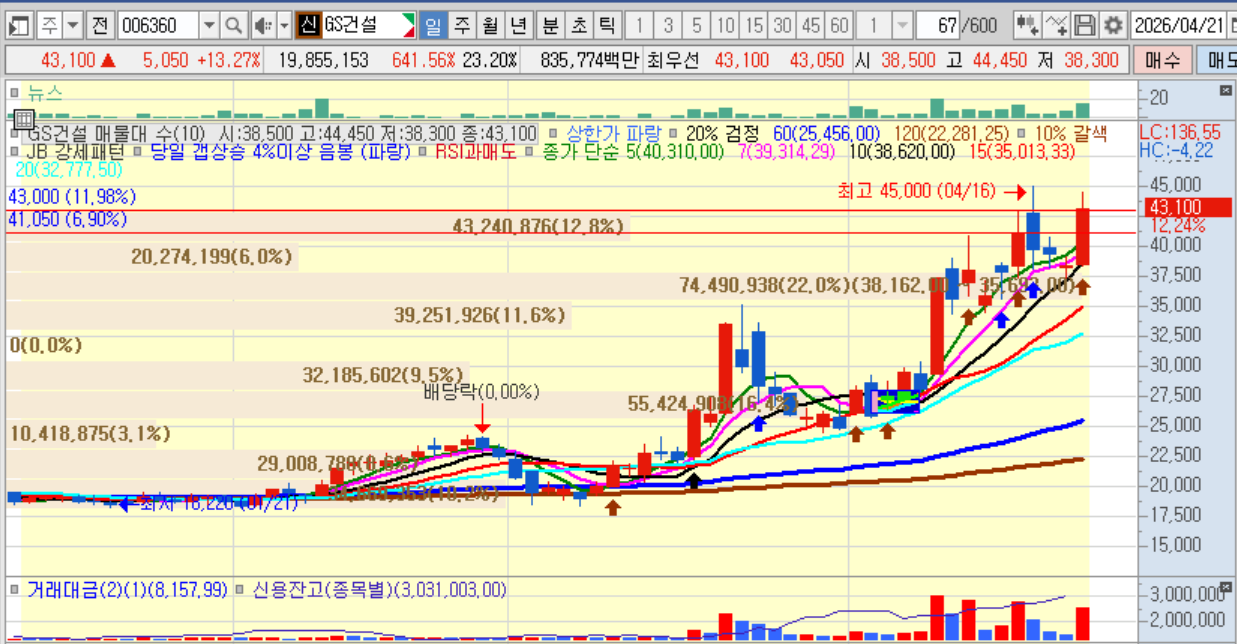Open the 주 market-type dropdown arrow

[x=74, y=24]
